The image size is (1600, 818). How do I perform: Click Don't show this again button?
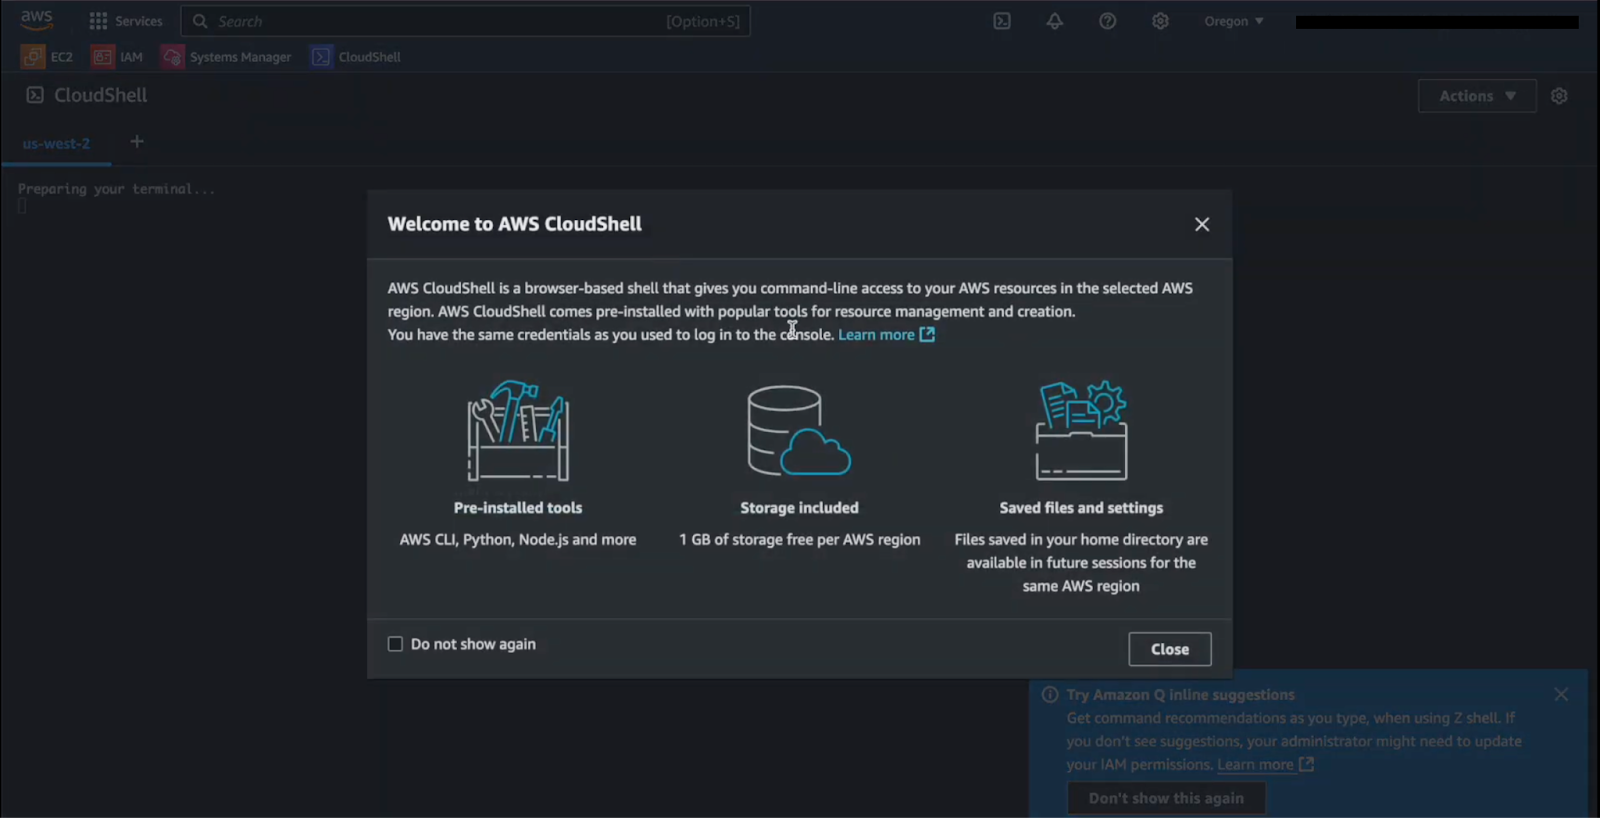(1166, 798)
